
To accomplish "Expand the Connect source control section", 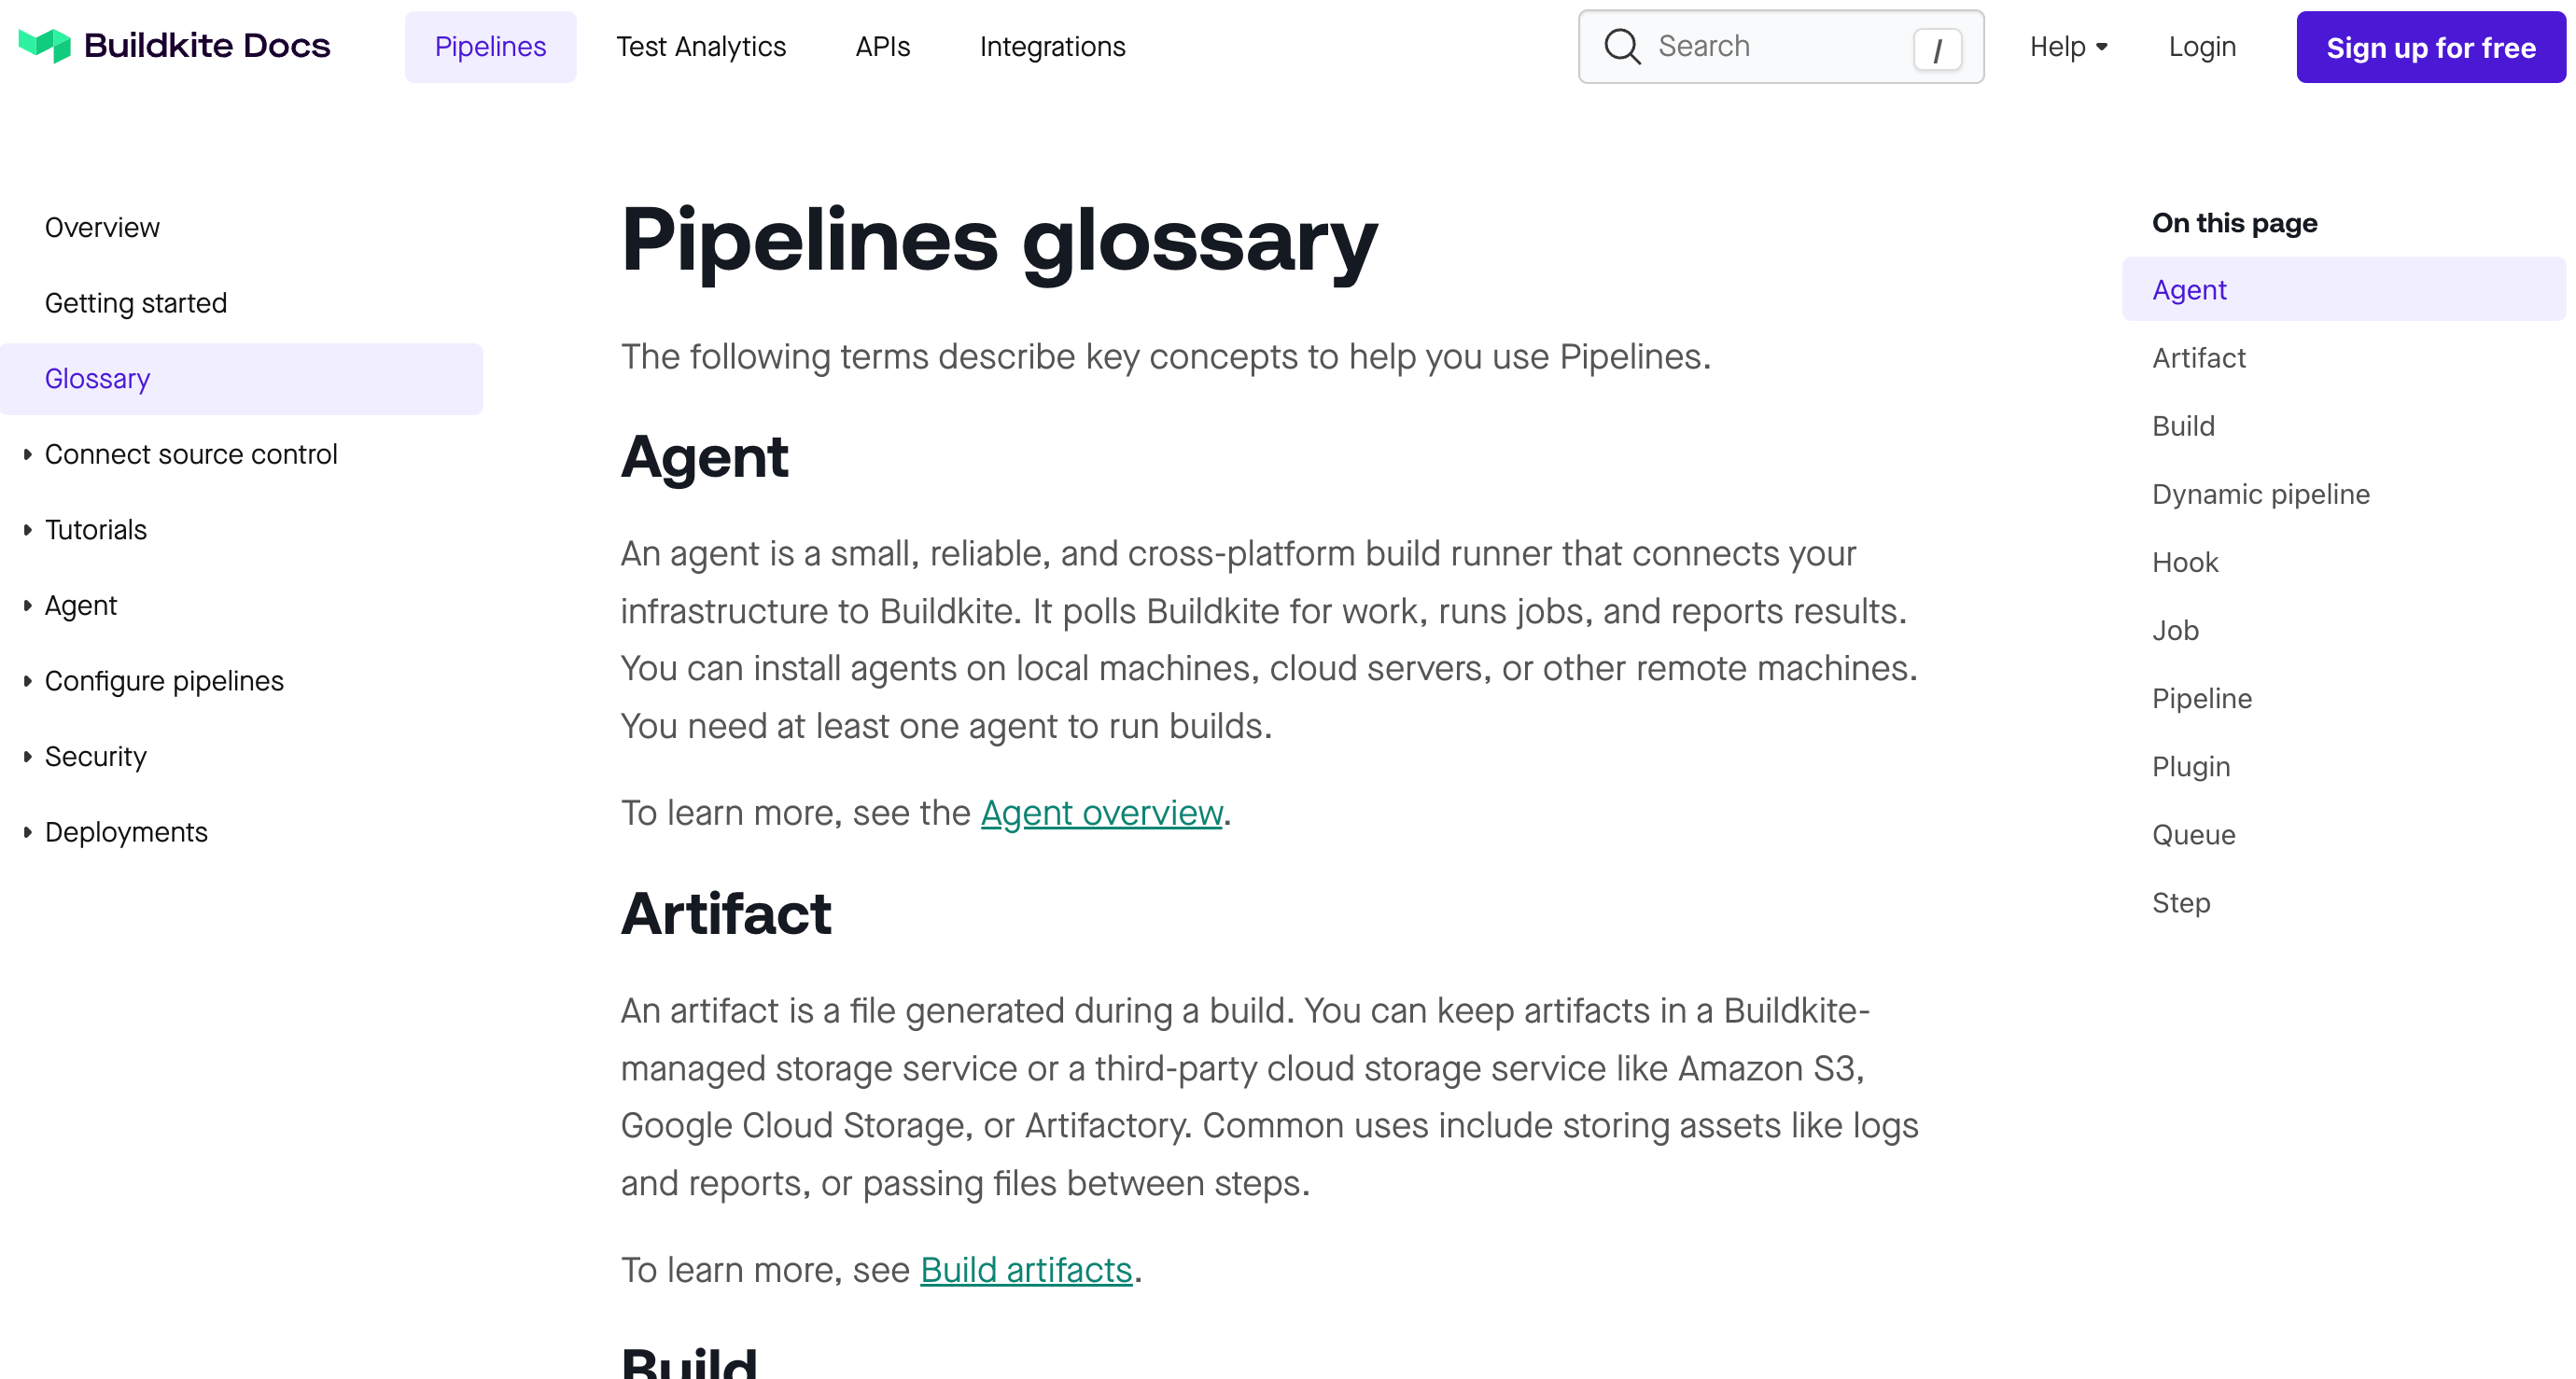I will pos(28,454).
